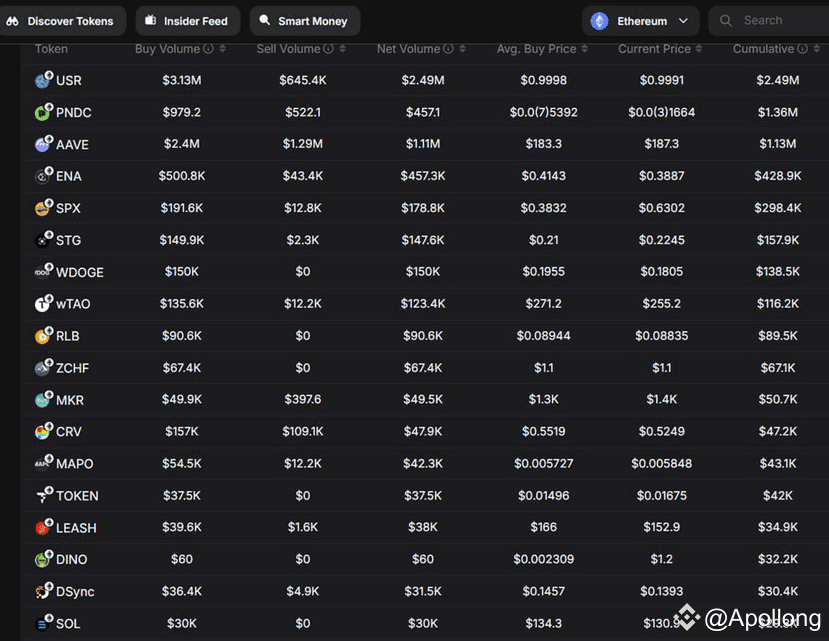
Task: Open the USR token name
Action: 69,80
